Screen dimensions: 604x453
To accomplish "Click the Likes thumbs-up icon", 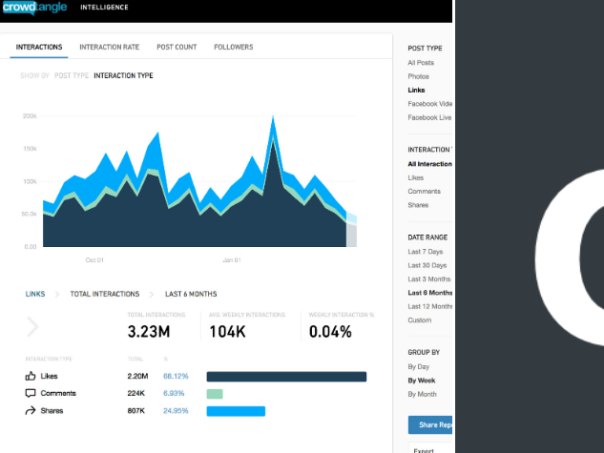I will pos(30,377).
